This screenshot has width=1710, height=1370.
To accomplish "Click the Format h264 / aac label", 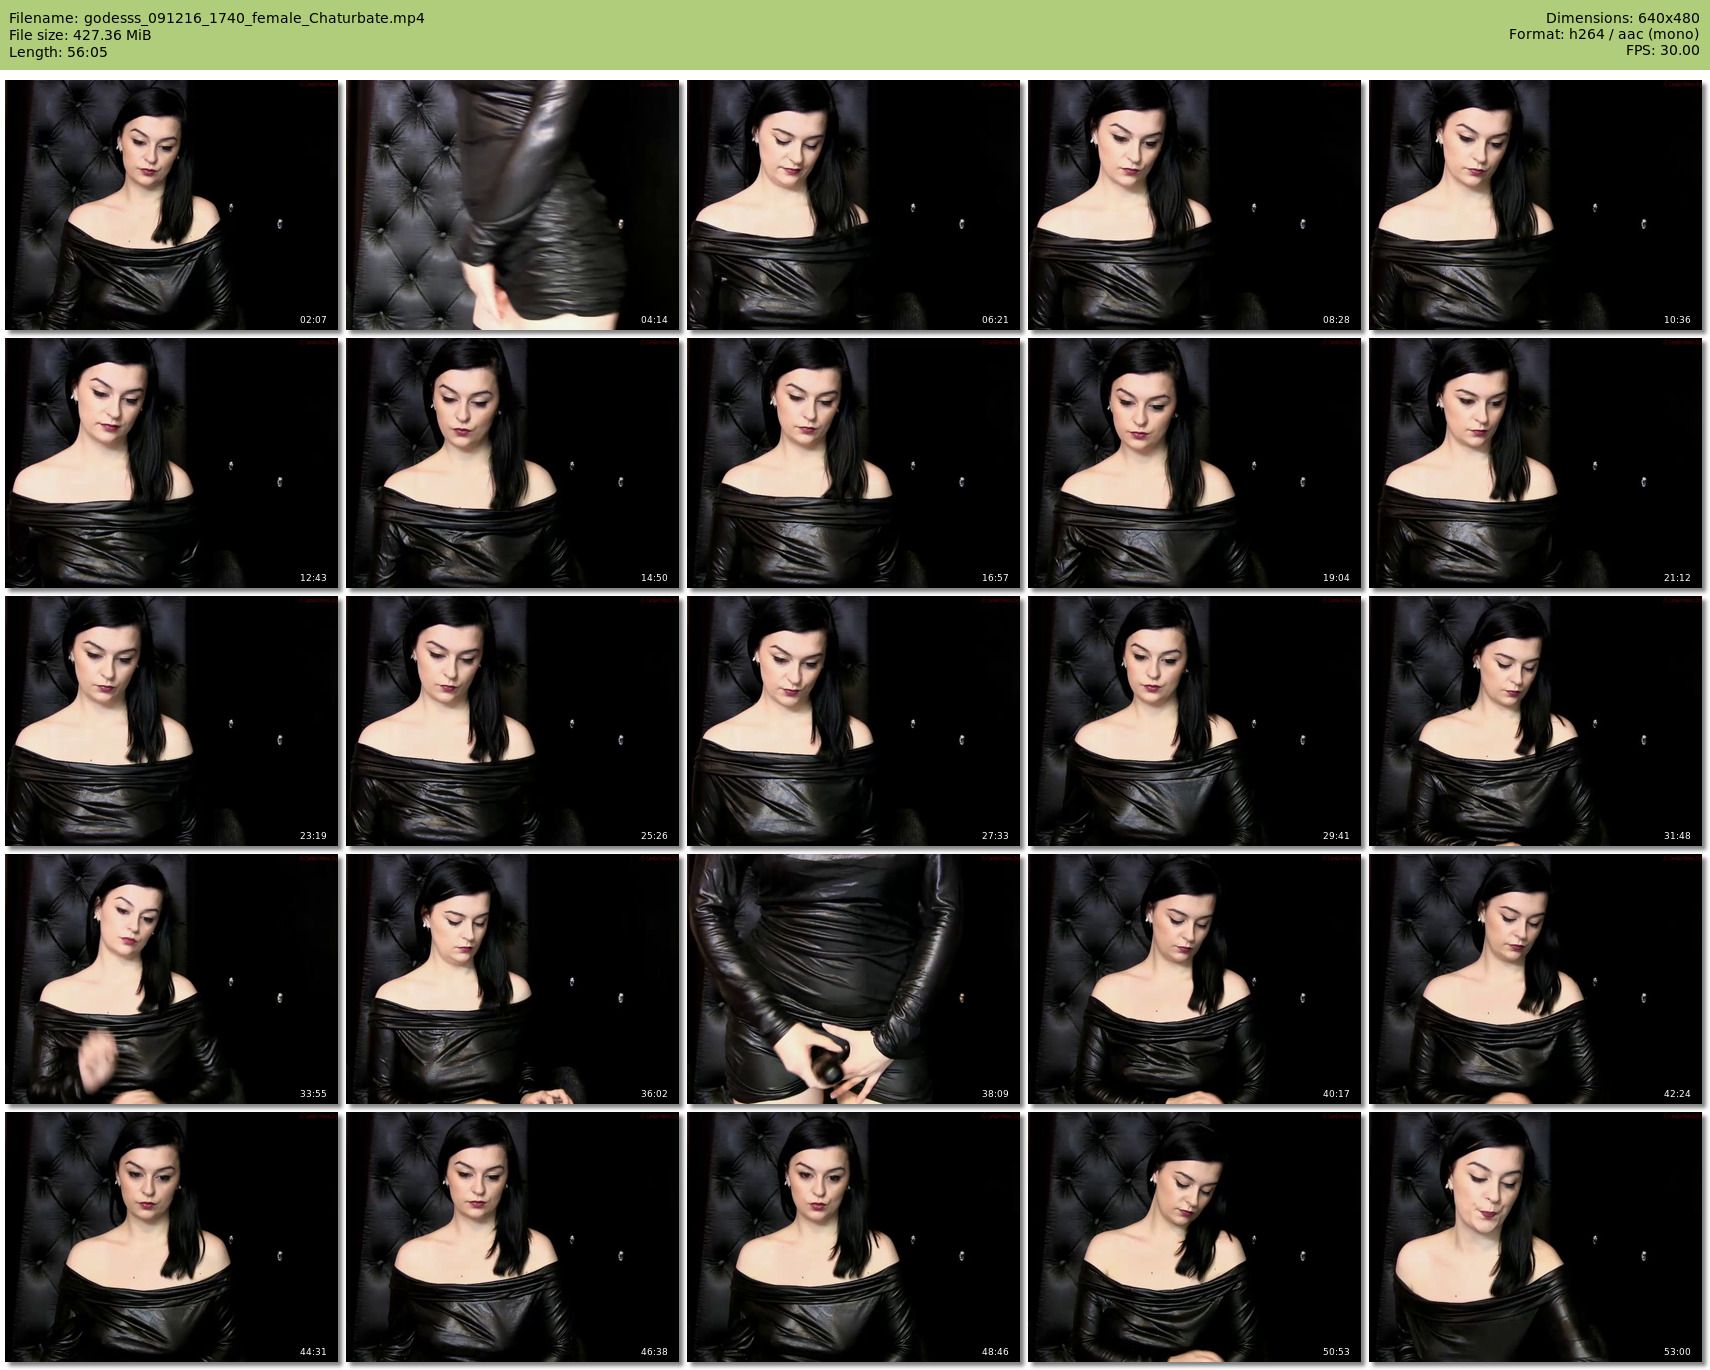I will (1603, 35).
